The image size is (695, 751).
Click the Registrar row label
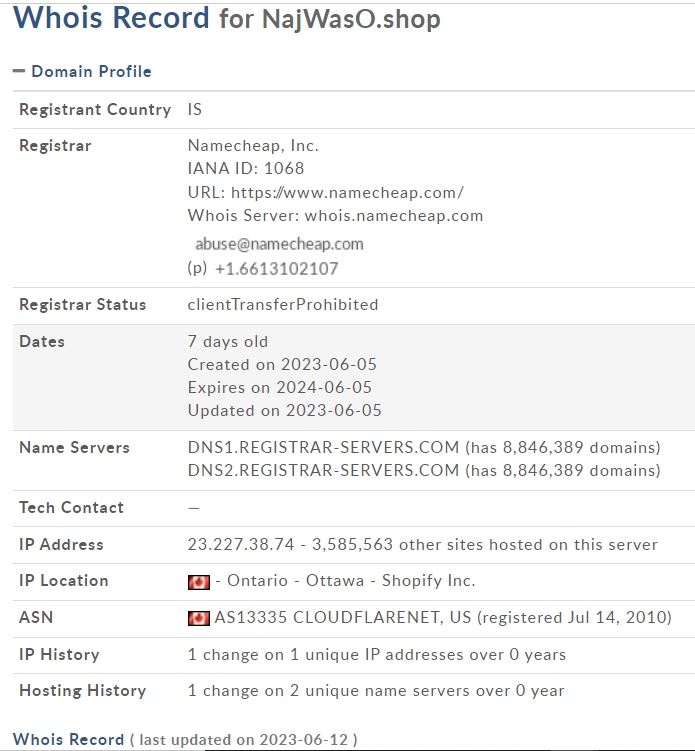point(55,146)
